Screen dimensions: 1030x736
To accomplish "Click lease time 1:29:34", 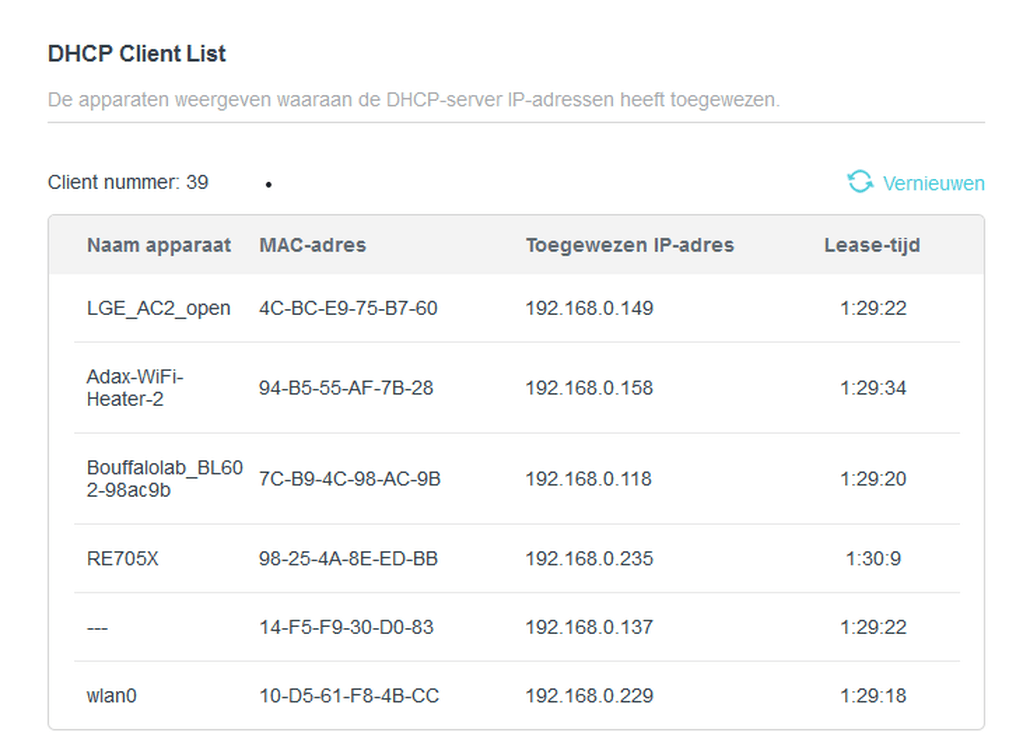I will pyautogui.click(x=873, y=388).
